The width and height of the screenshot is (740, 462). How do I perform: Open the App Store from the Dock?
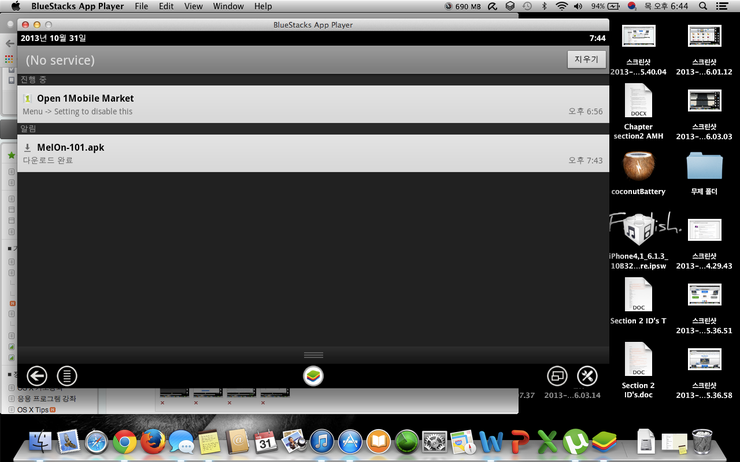tap(350, 442)
